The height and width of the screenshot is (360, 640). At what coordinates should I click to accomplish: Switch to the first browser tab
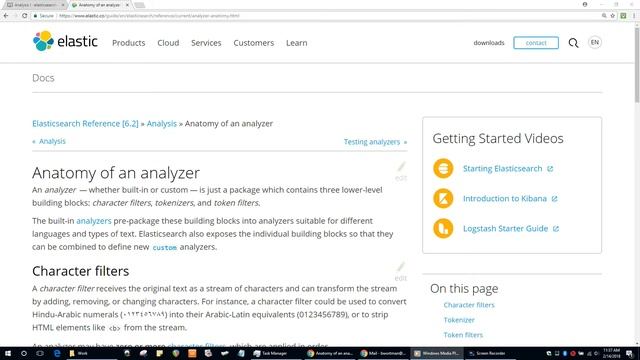[x=34, y=5]
